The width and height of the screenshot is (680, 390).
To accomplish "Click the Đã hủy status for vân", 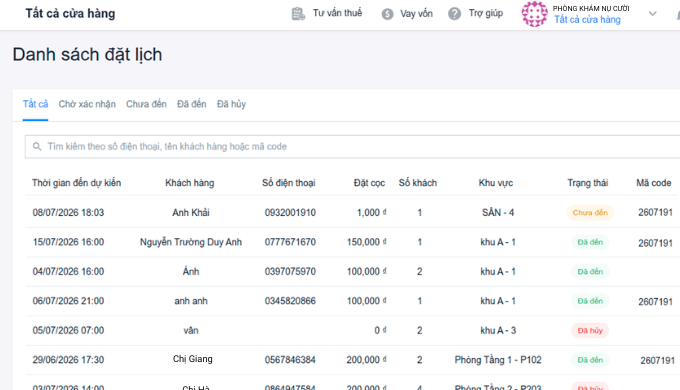I will (590, 331).
